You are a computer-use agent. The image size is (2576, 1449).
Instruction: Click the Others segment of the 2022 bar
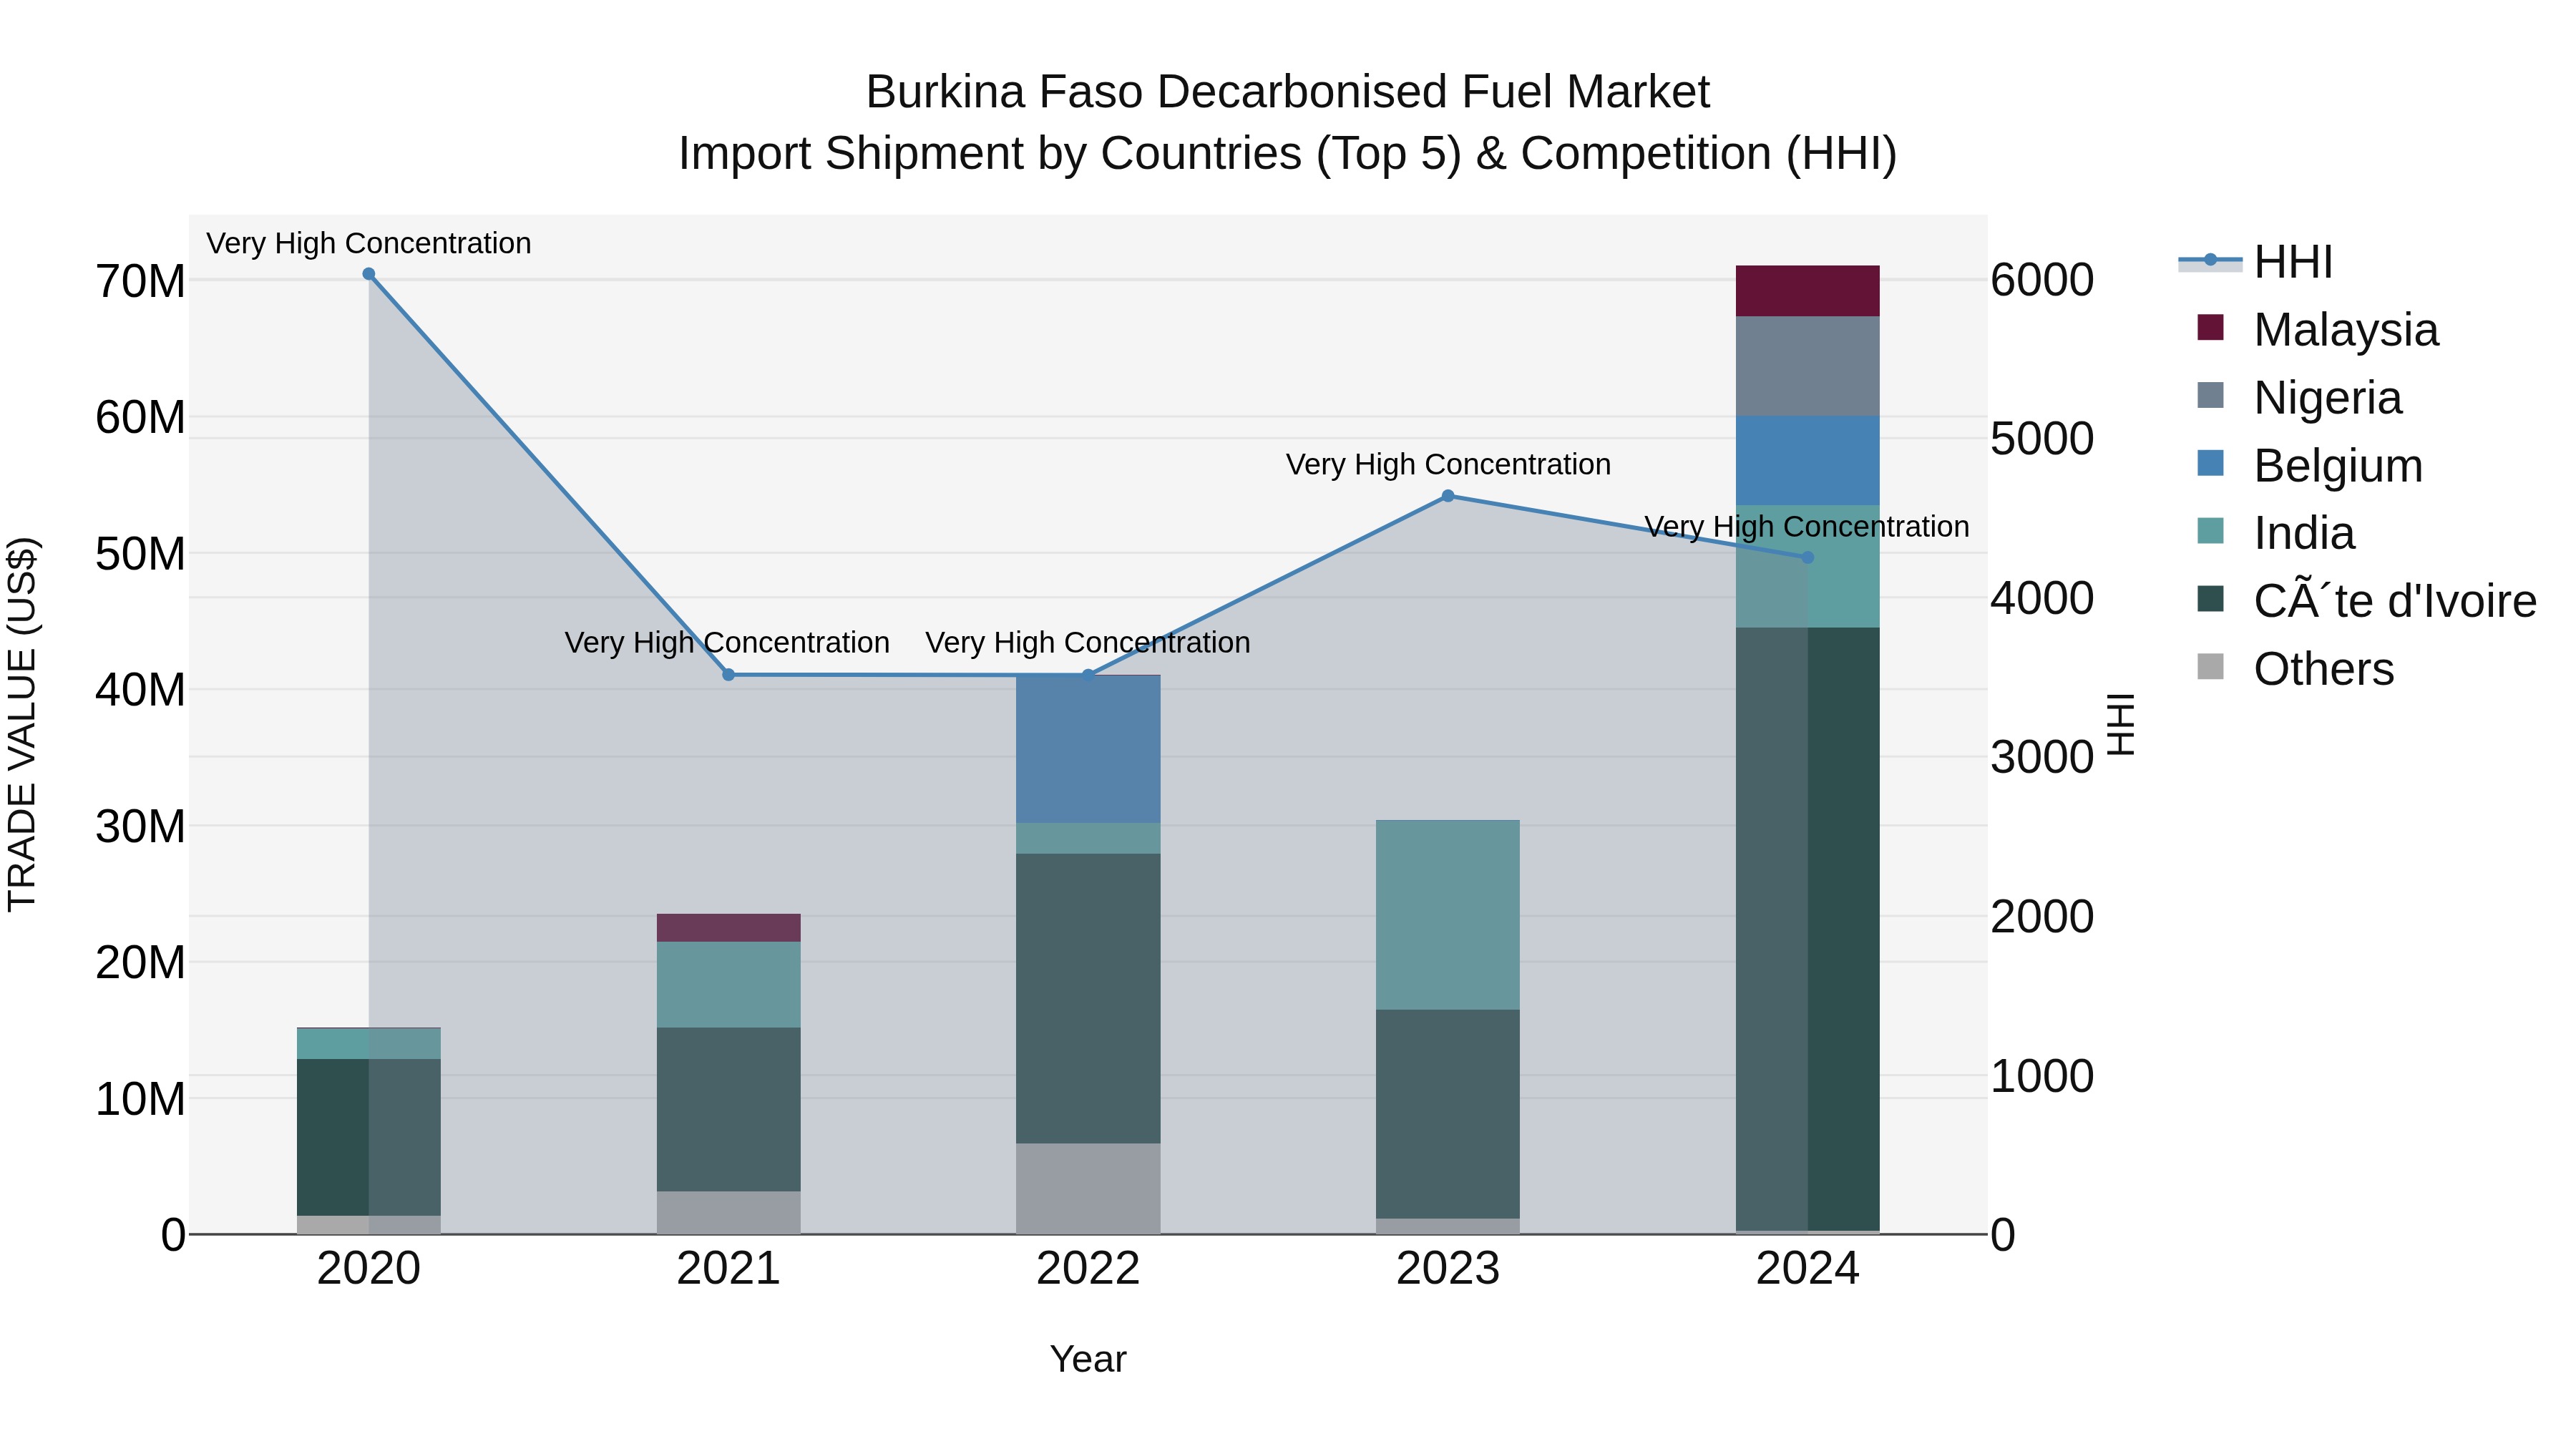pyautogui.click(x=1088, y=1189)
